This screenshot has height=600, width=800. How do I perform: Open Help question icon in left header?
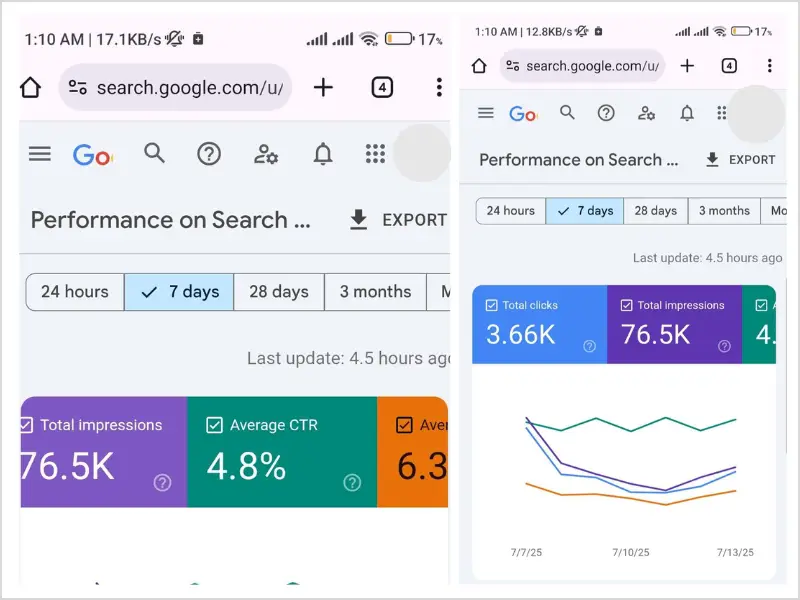(x=209, y=154)
